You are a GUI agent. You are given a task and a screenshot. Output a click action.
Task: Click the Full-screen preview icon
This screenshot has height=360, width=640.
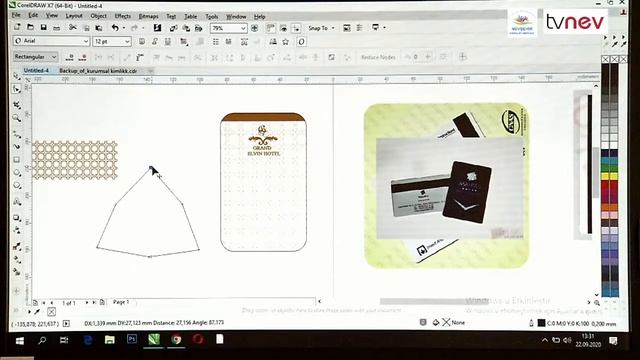tap(254, 28)
